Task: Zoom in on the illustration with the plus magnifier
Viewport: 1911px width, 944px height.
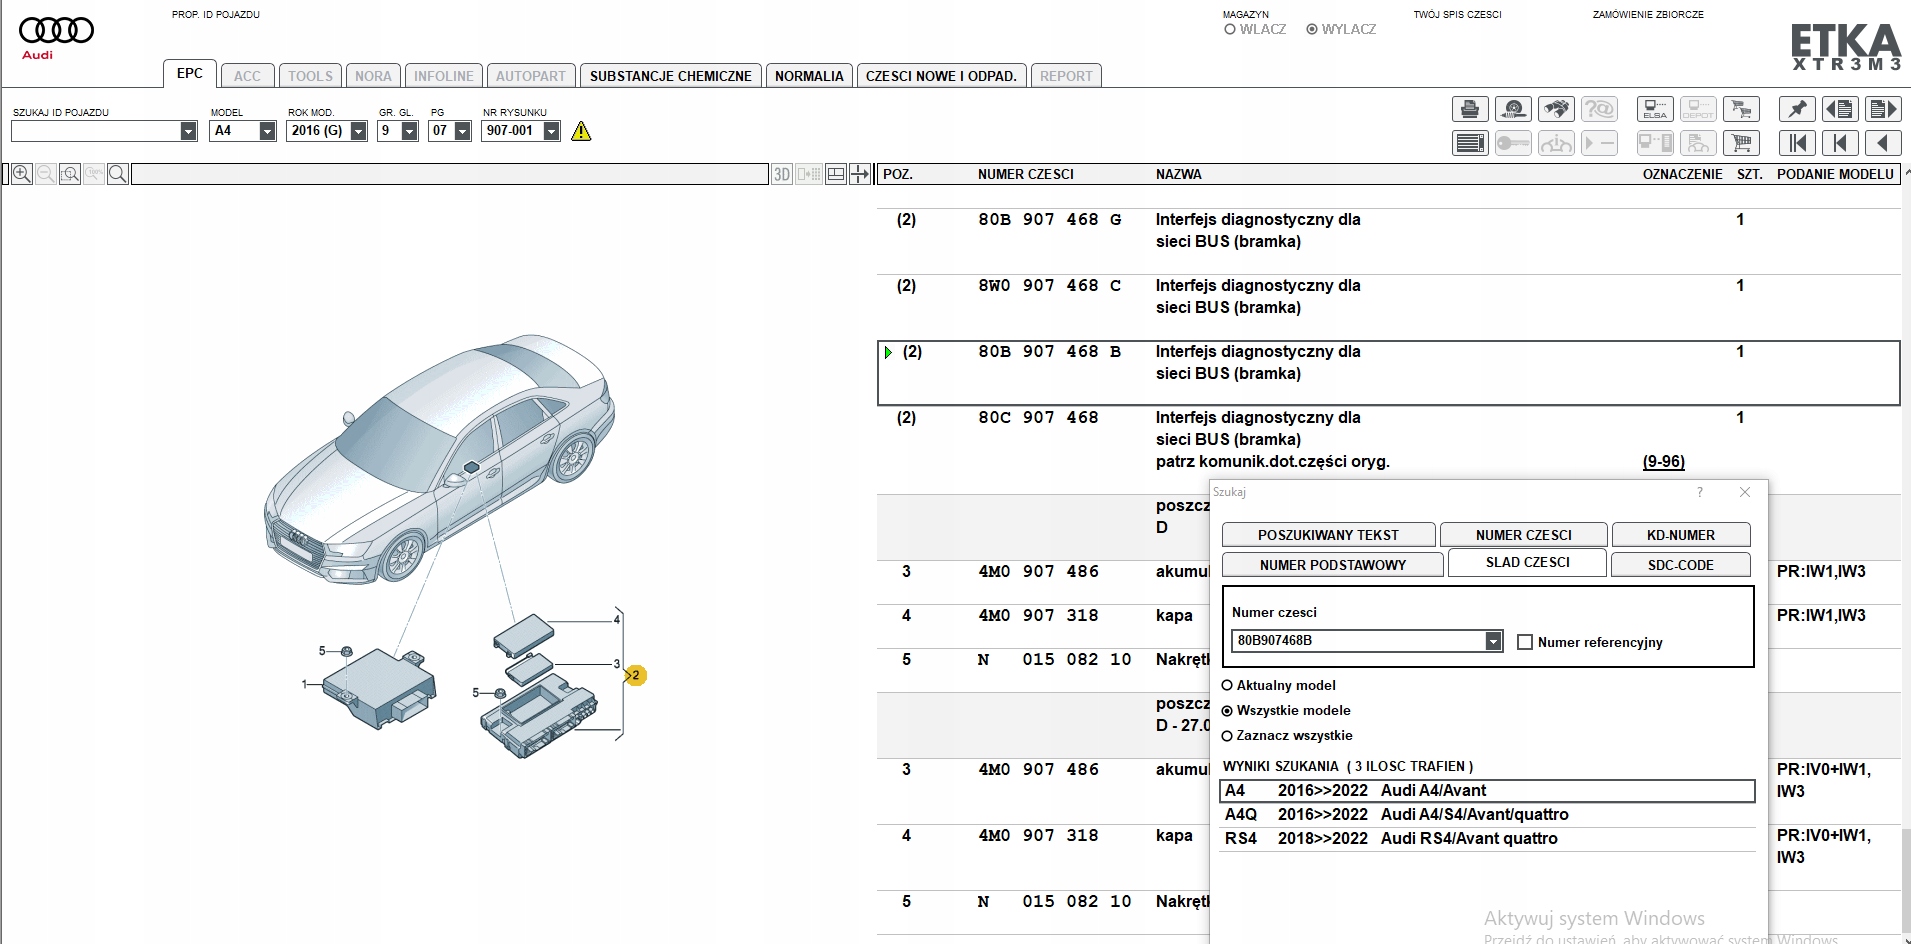Action: pos(22,174)
